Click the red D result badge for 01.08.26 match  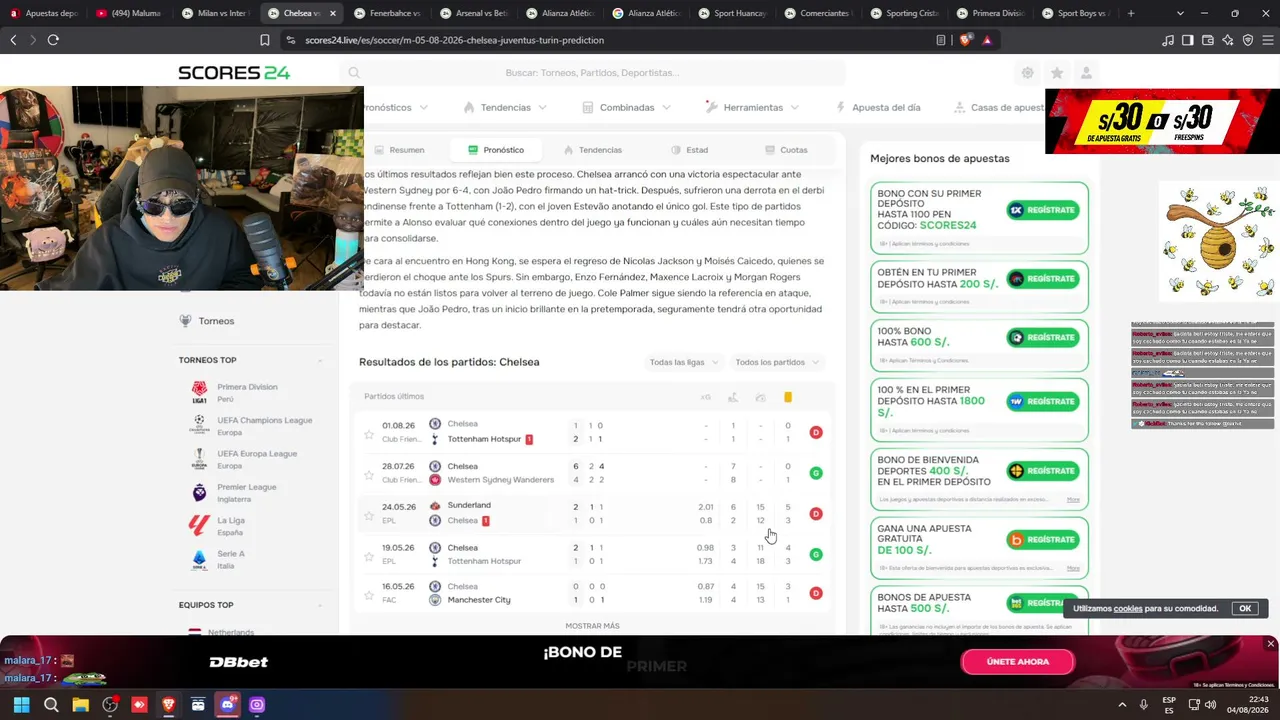816,432
